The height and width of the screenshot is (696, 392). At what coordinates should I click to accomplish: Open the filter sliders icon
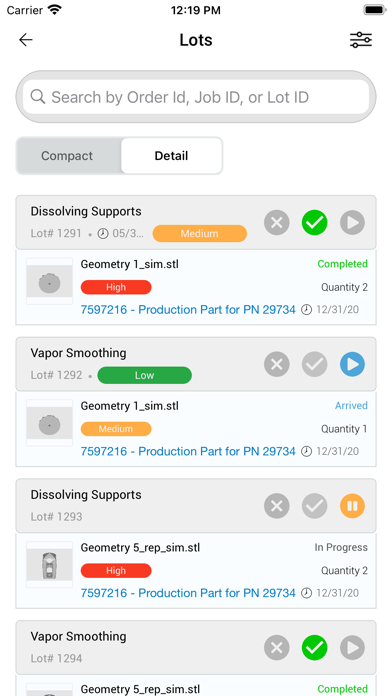point(360,40)
